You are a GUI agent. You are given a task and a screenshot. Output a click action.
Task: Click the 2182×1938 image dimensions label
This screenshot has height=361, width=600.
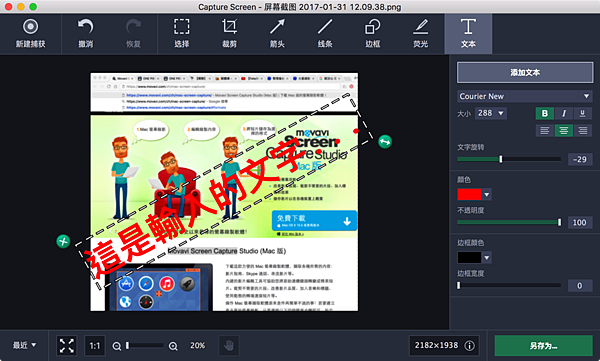pos(436,345)
